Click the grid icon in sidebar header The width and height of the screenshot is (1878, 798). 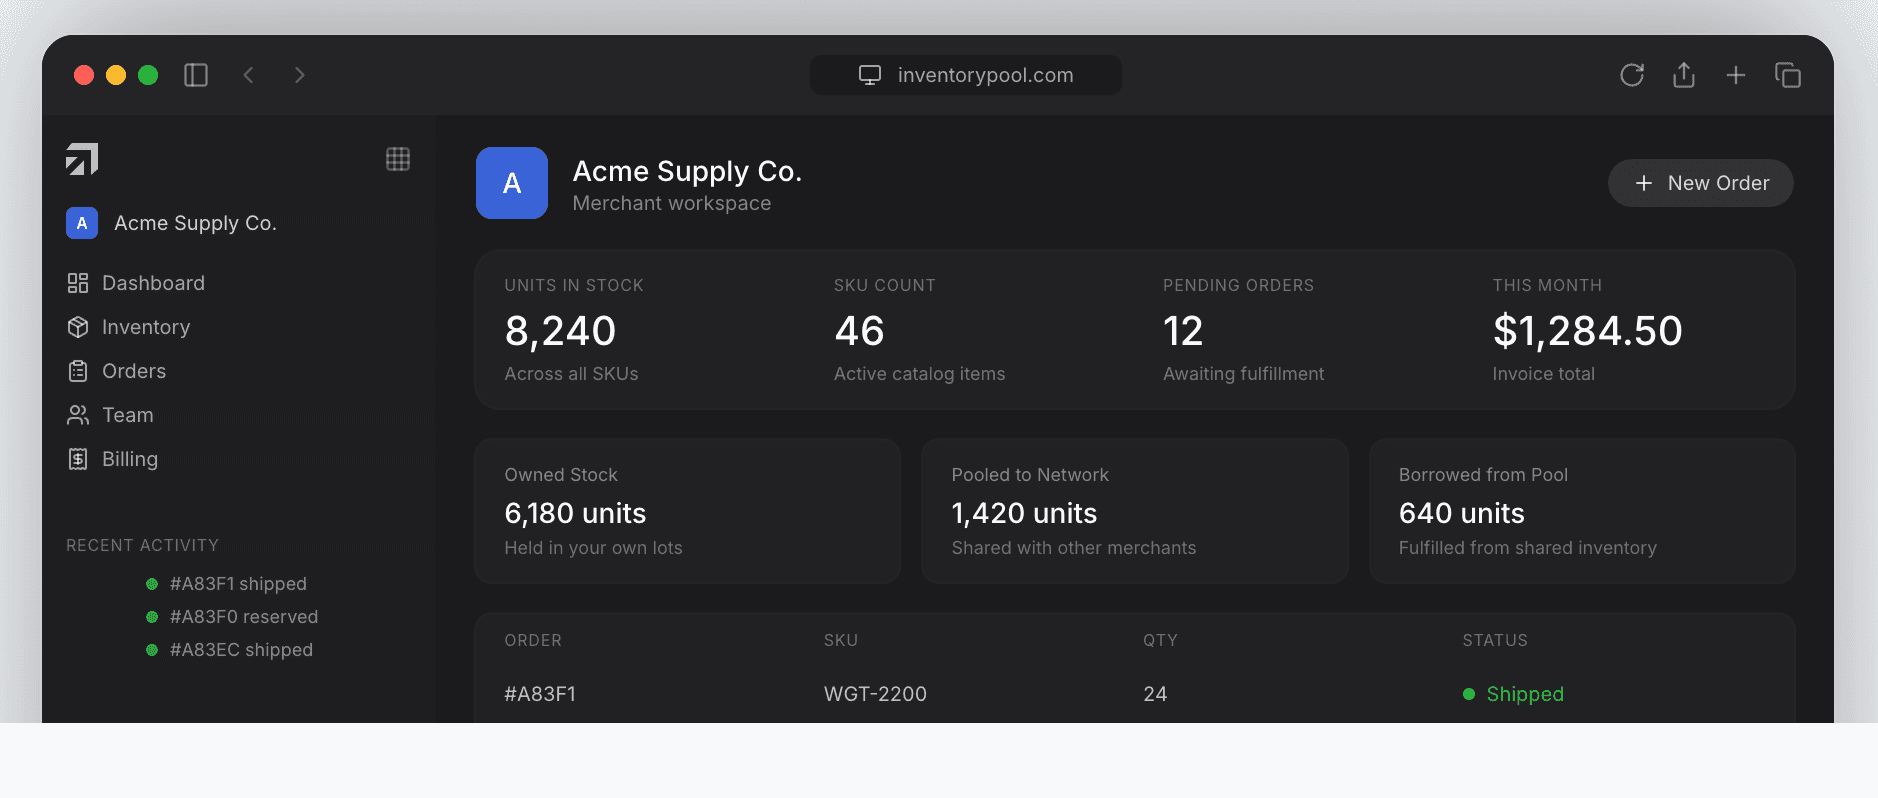[x=398, y=159]
